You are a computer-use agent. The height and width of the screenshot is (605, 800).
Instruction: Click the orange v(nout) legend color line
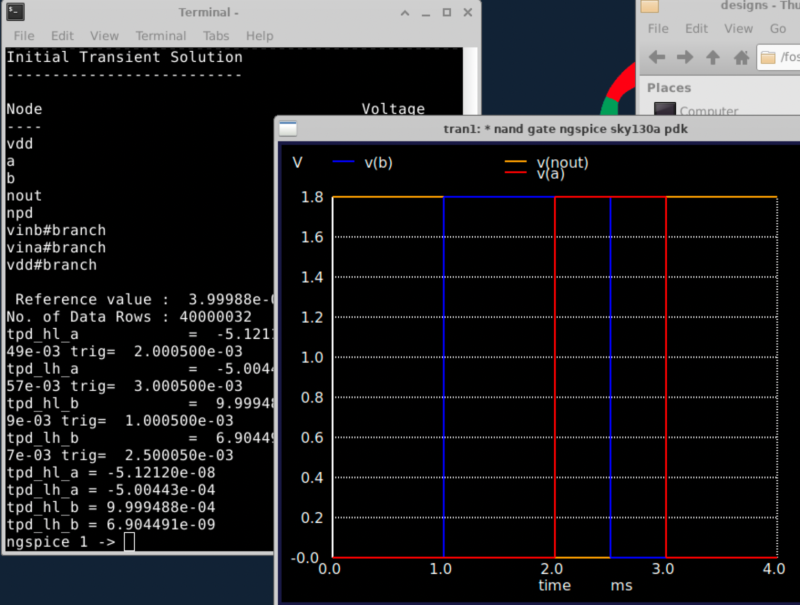point(515,161)
